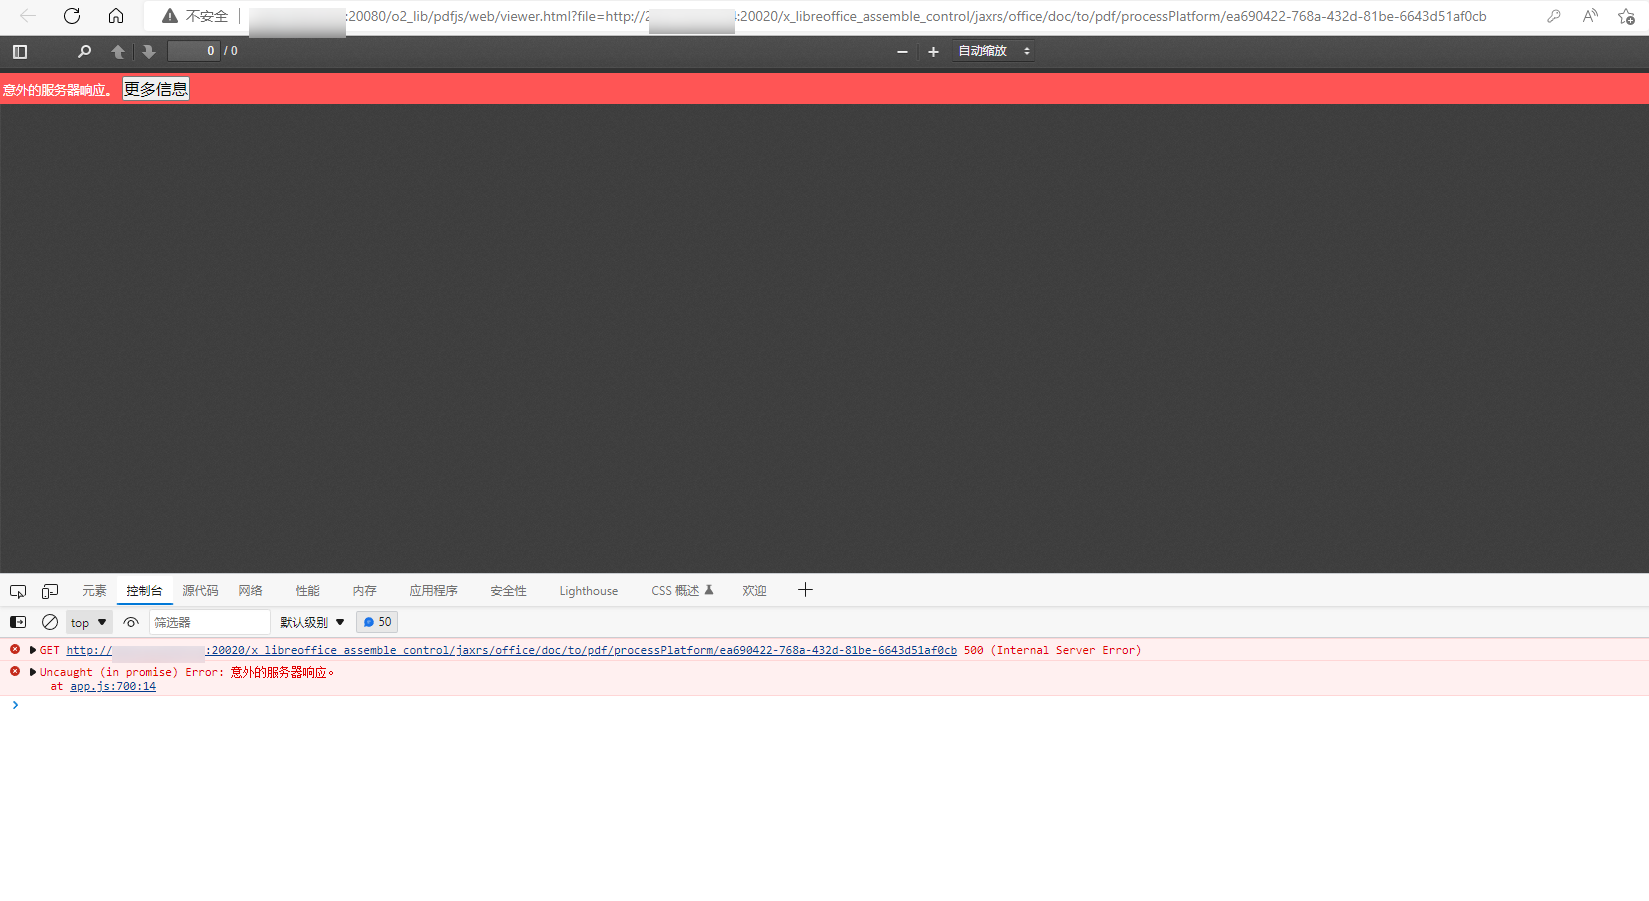Viewport: 1649px width, 901px height.
Task: Open the top context dropdown
Action: point(89,622)
